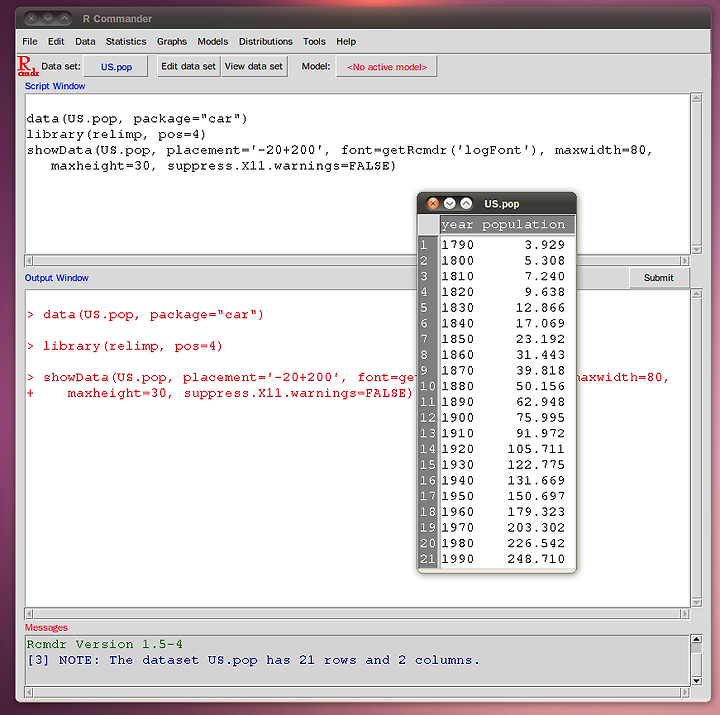Image resolution: width=720 pixels, height=715 pixels.
Task: Click Script Window right scroll arrow
Action: coord(685,261)
